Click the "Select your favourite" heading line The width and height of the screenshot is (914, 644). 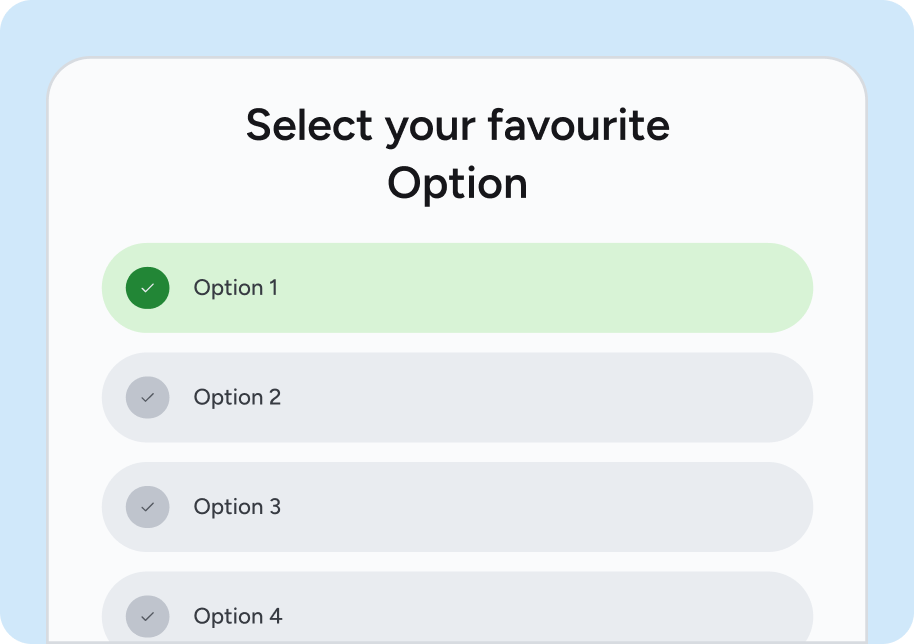tap(457, 126)
